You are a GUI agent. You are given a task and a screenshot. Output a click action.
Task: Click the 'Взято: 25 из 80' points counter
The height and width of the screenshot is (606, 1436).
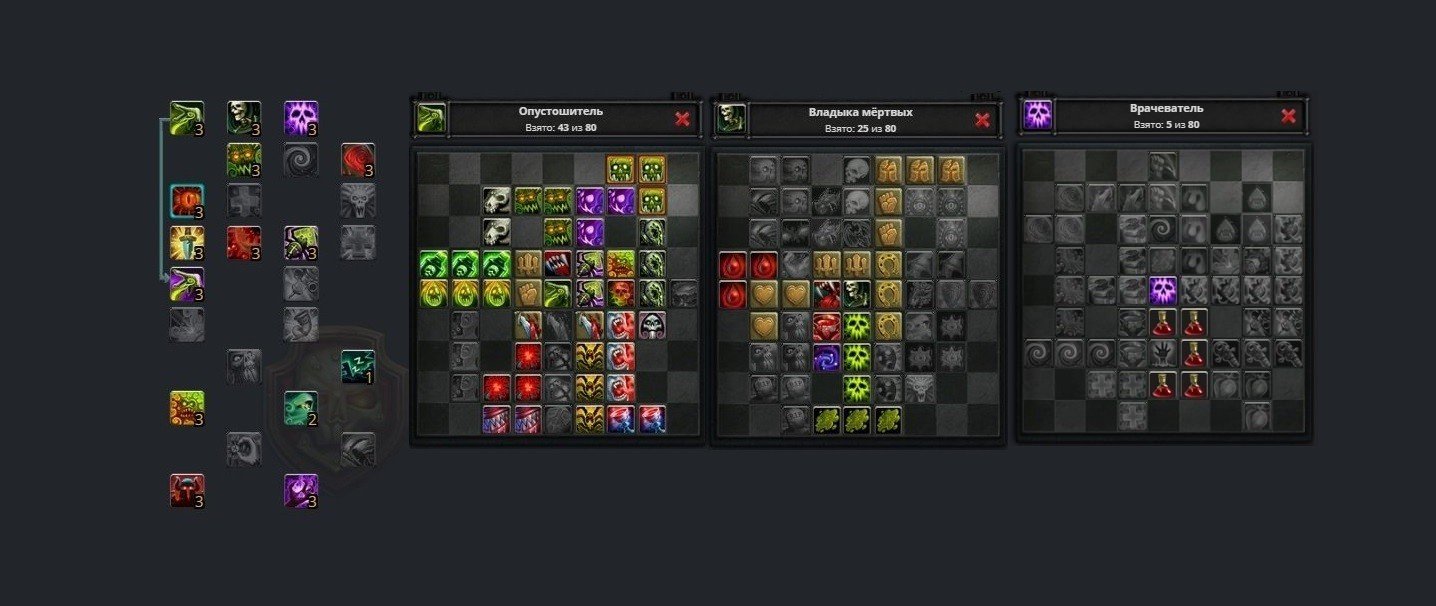(860, 128)
